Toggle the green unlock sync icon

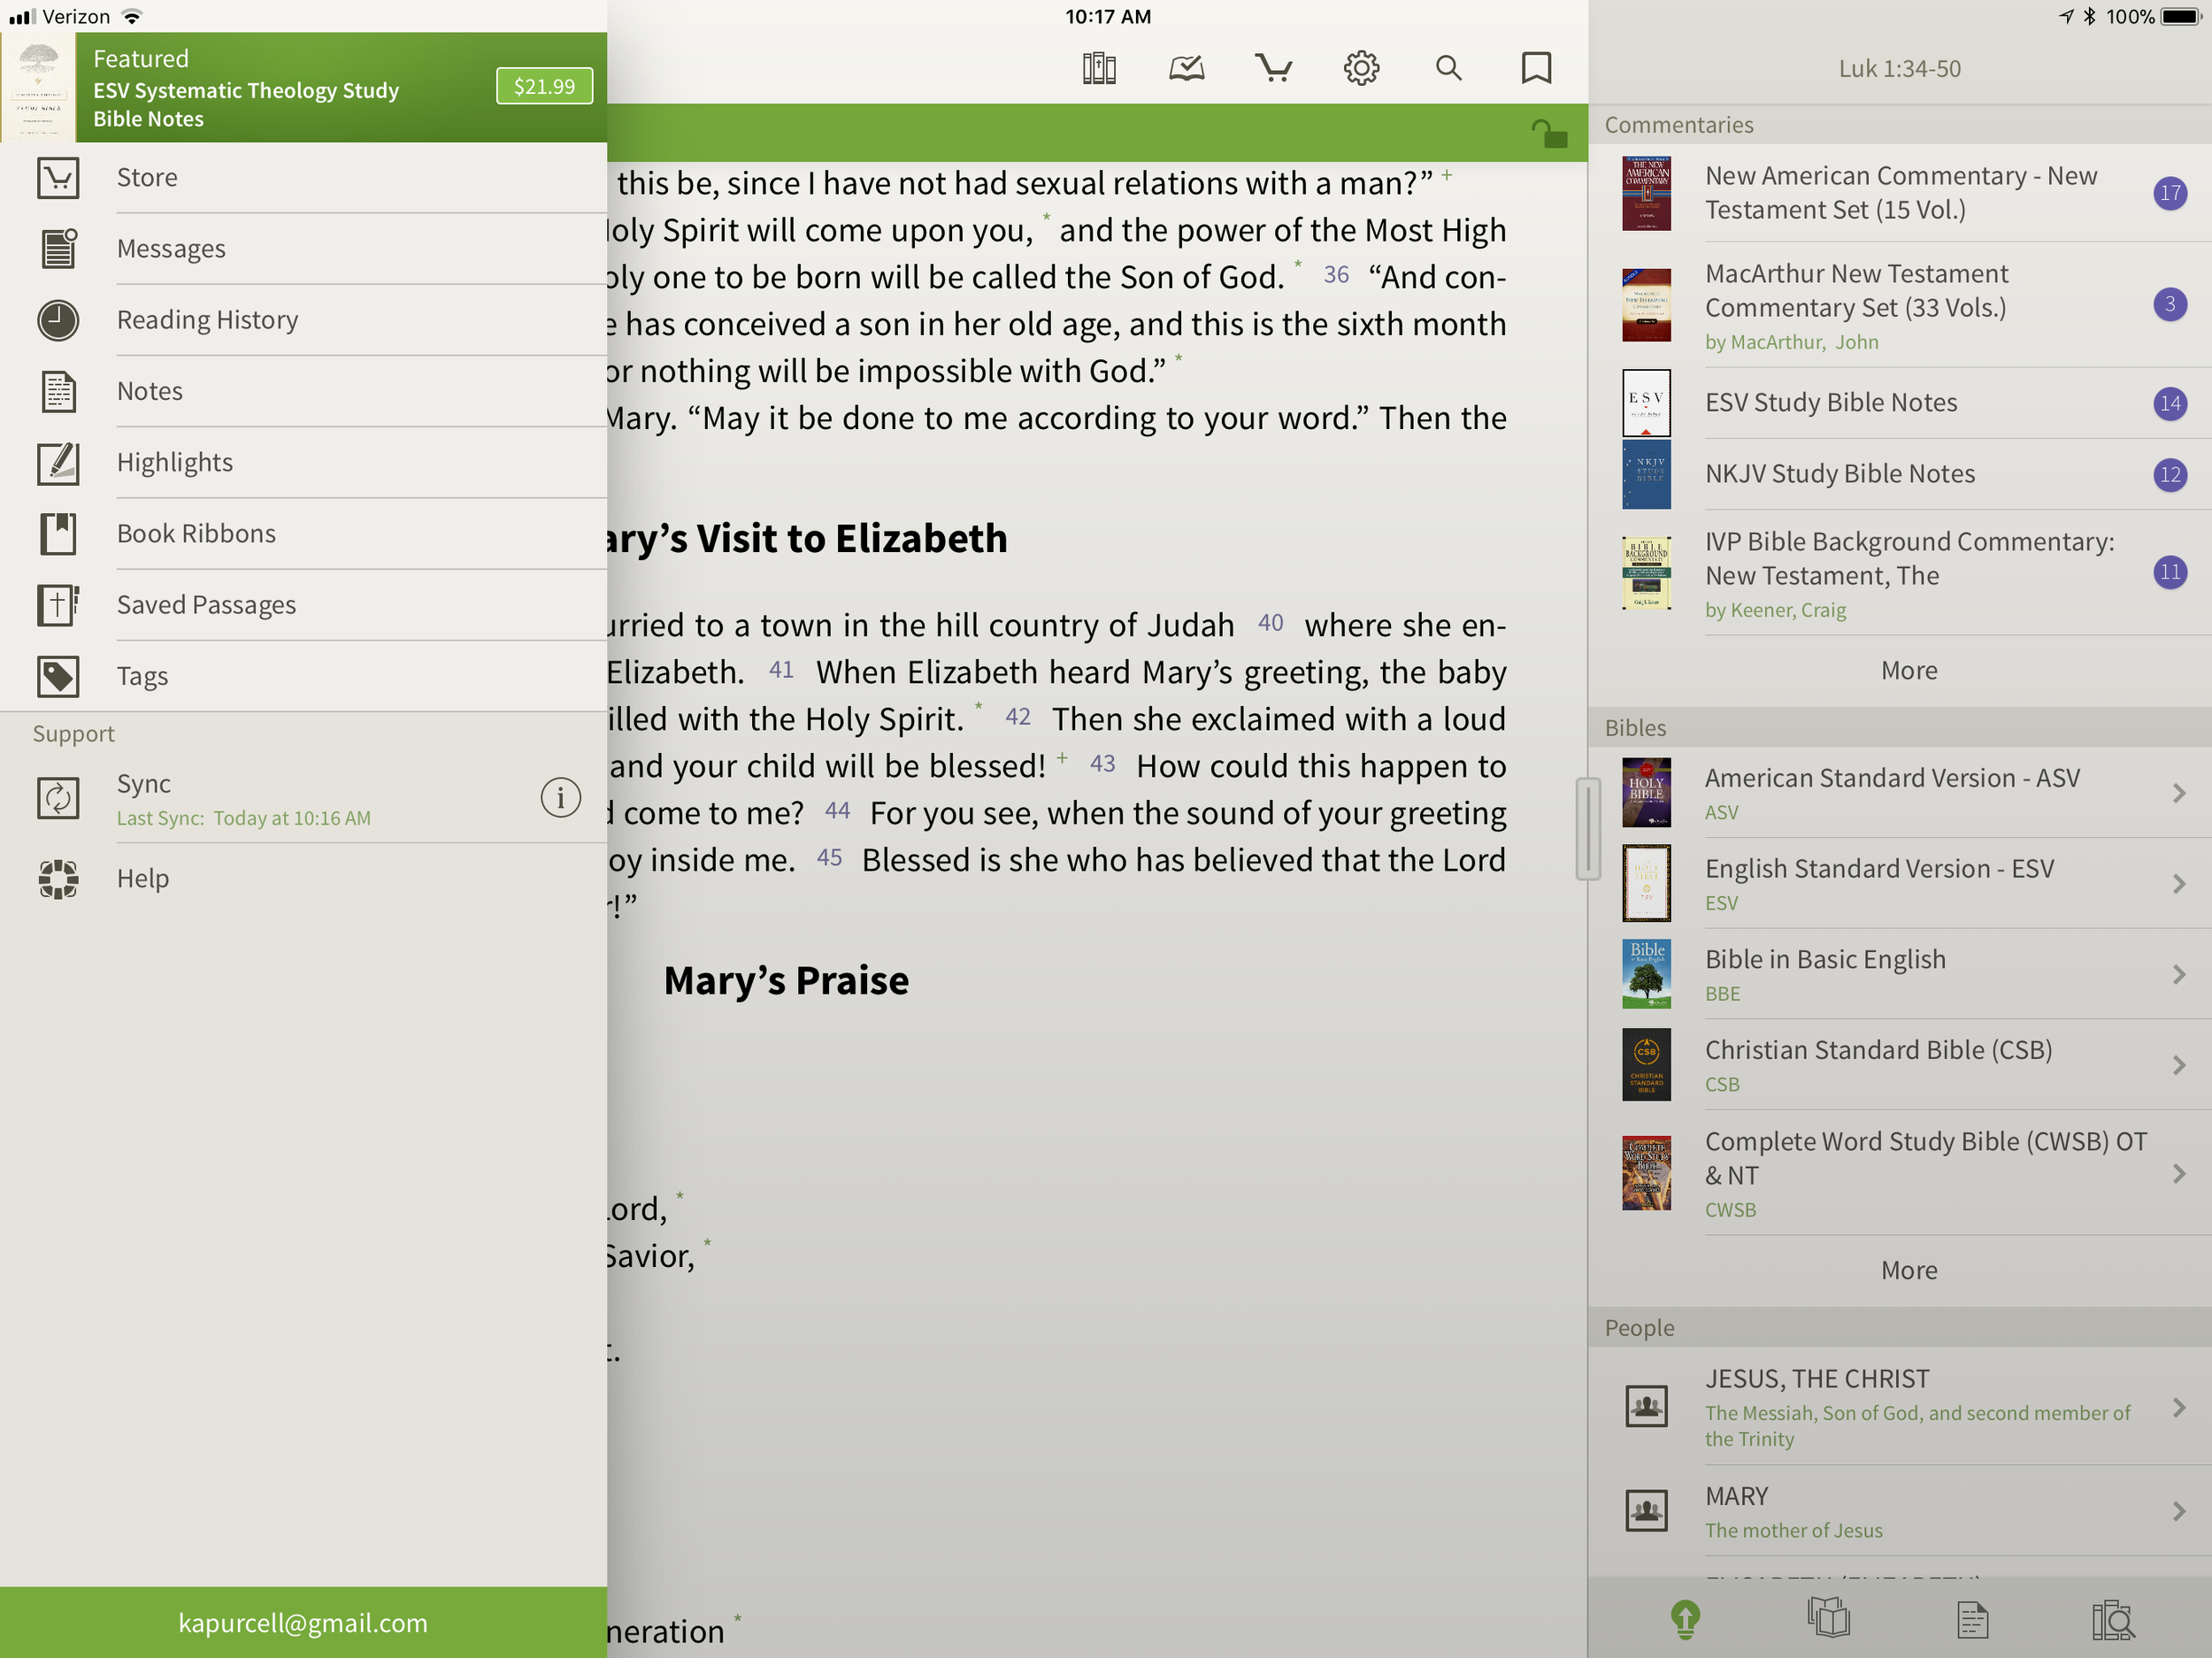(x=1549, y=133)
